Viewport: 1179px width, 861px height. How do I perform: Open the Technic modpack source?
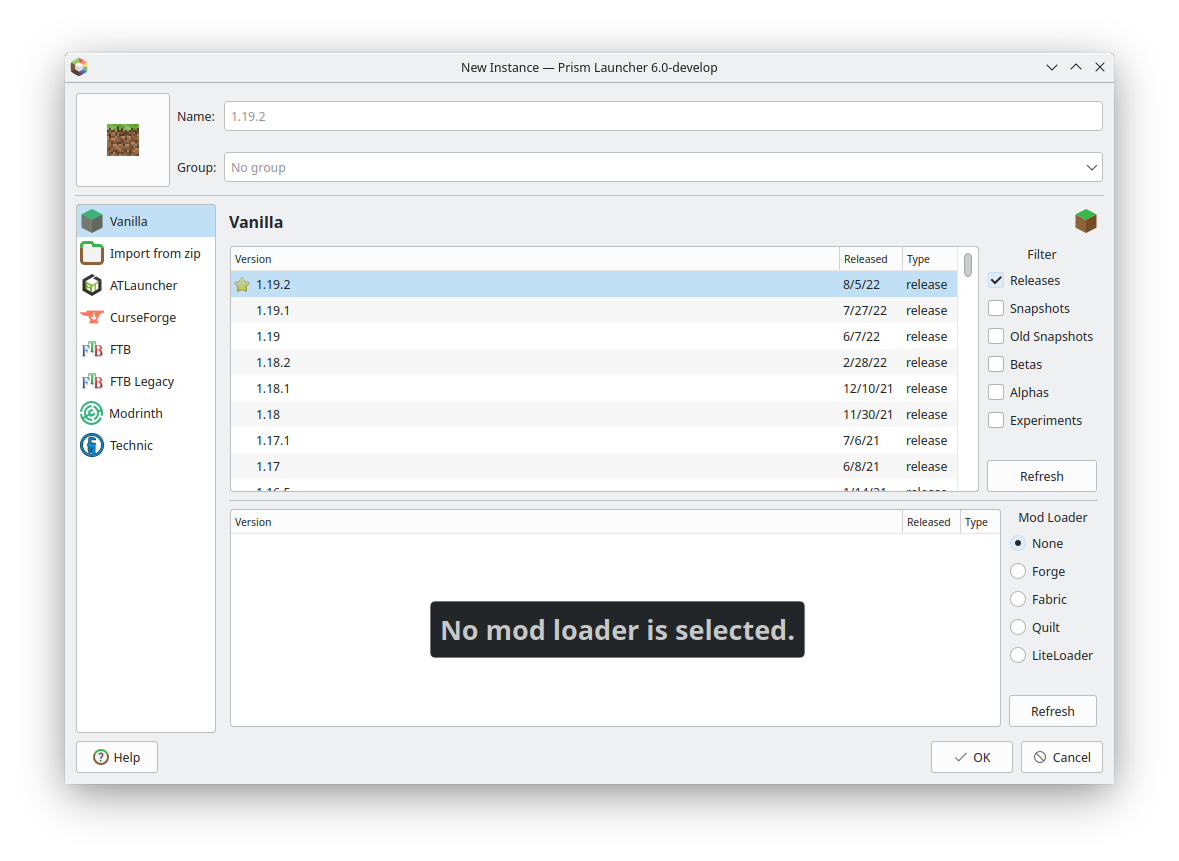[92, 445]
